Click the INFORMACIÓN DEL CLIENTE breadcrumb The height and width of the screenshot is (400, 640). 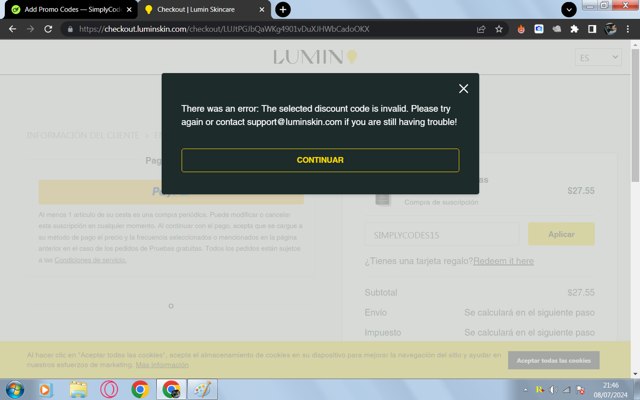[x=83, y=135]
